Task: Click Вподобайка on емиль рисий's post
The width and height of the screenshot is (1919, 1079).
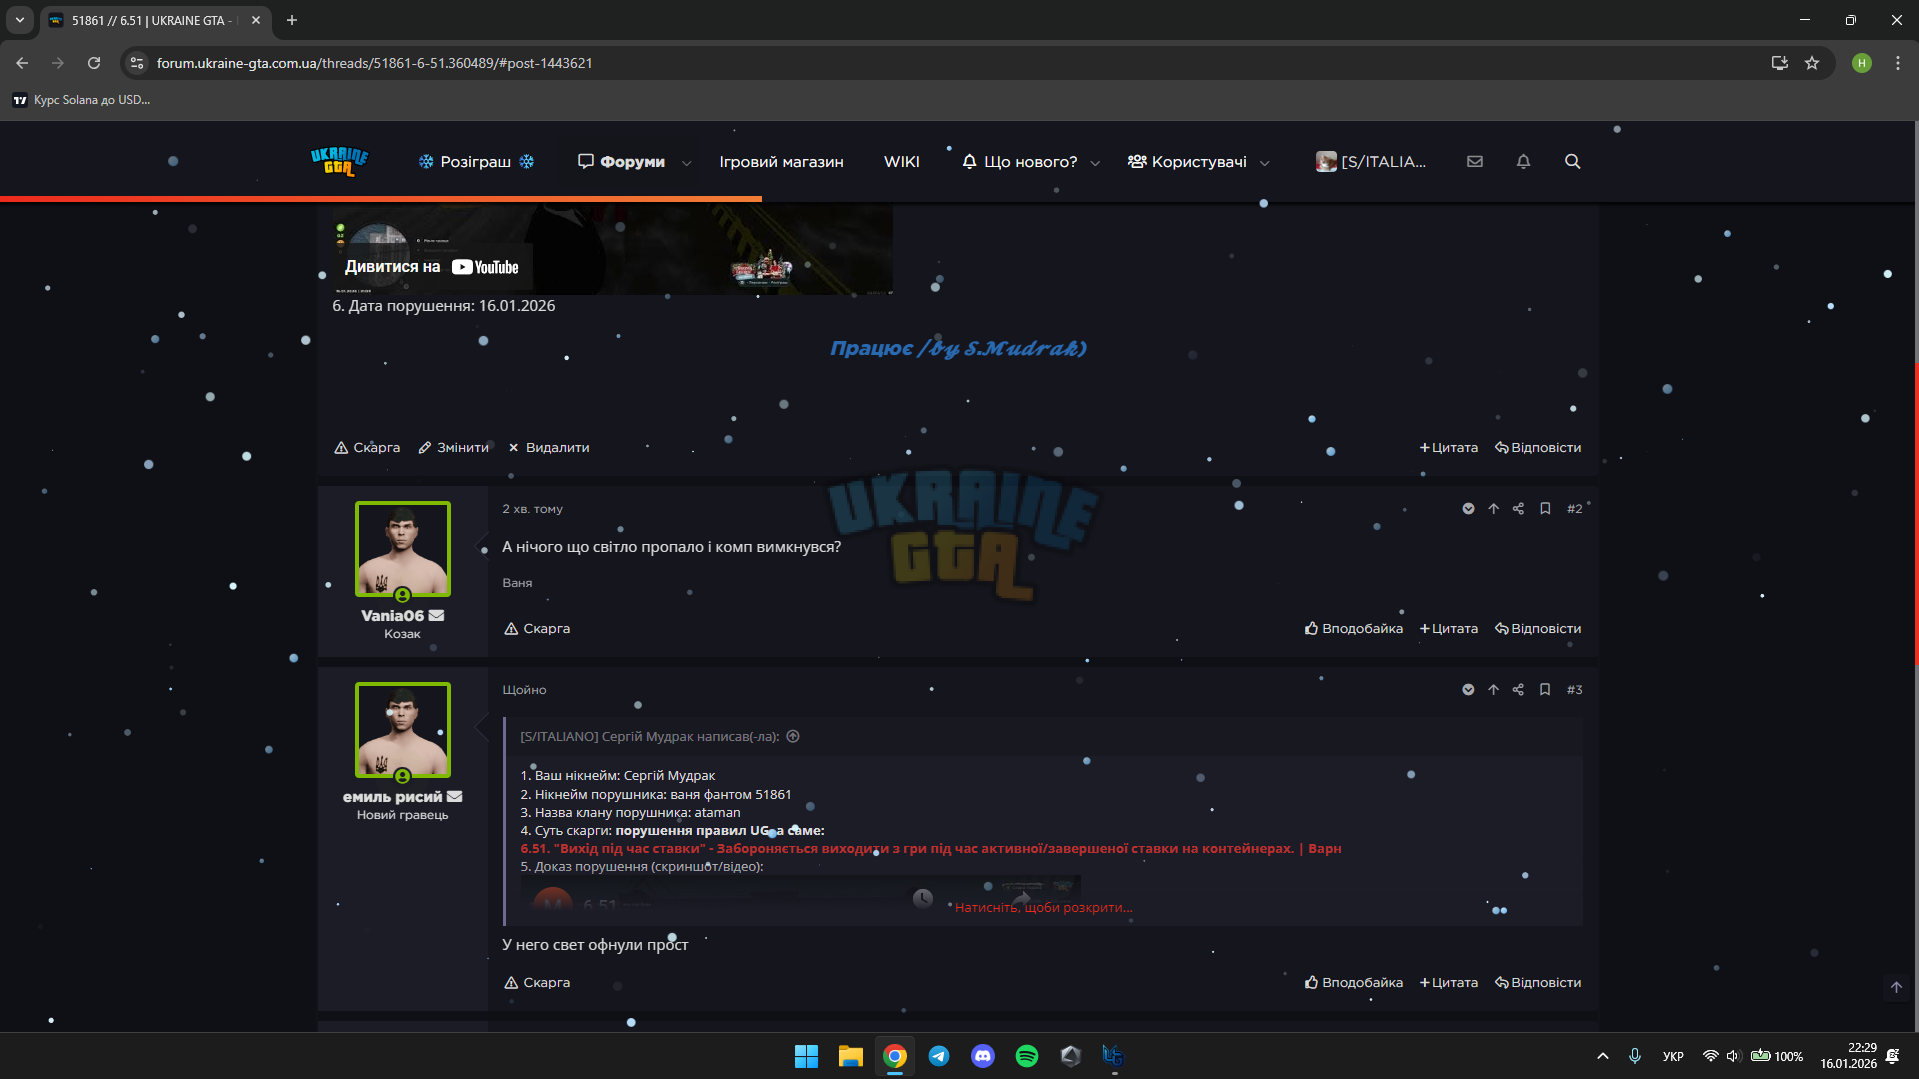Action: [1354, 983]
